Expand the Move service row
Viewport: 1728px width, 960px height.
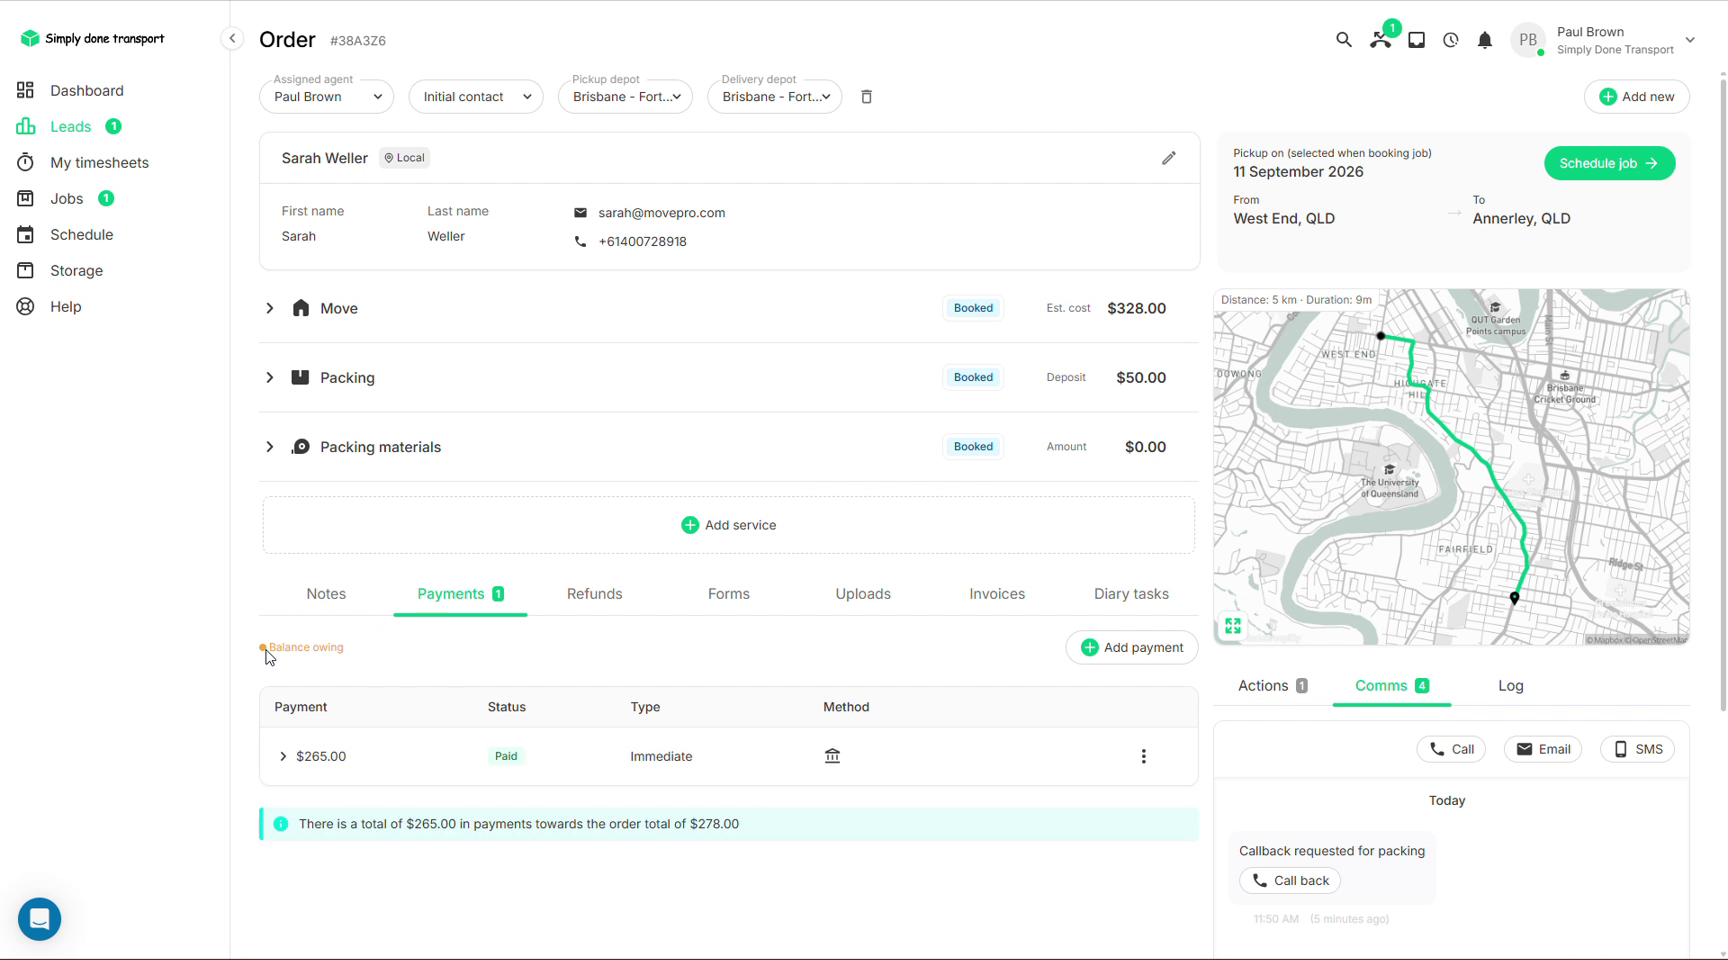pyautogui.click(x=270, y=308)
